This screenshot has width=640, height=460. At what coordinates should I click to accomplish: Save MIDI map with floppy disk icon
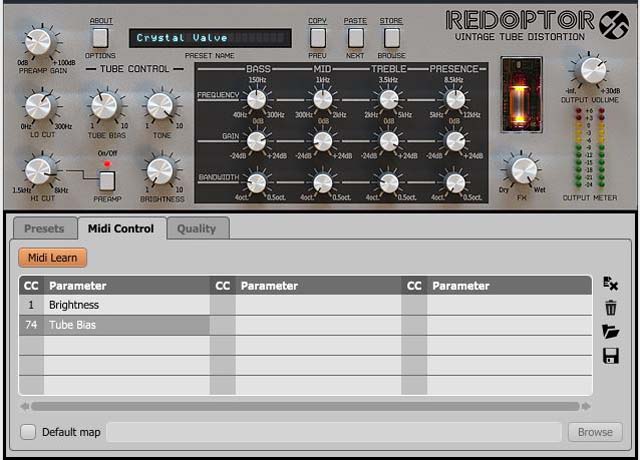point(610,356)
